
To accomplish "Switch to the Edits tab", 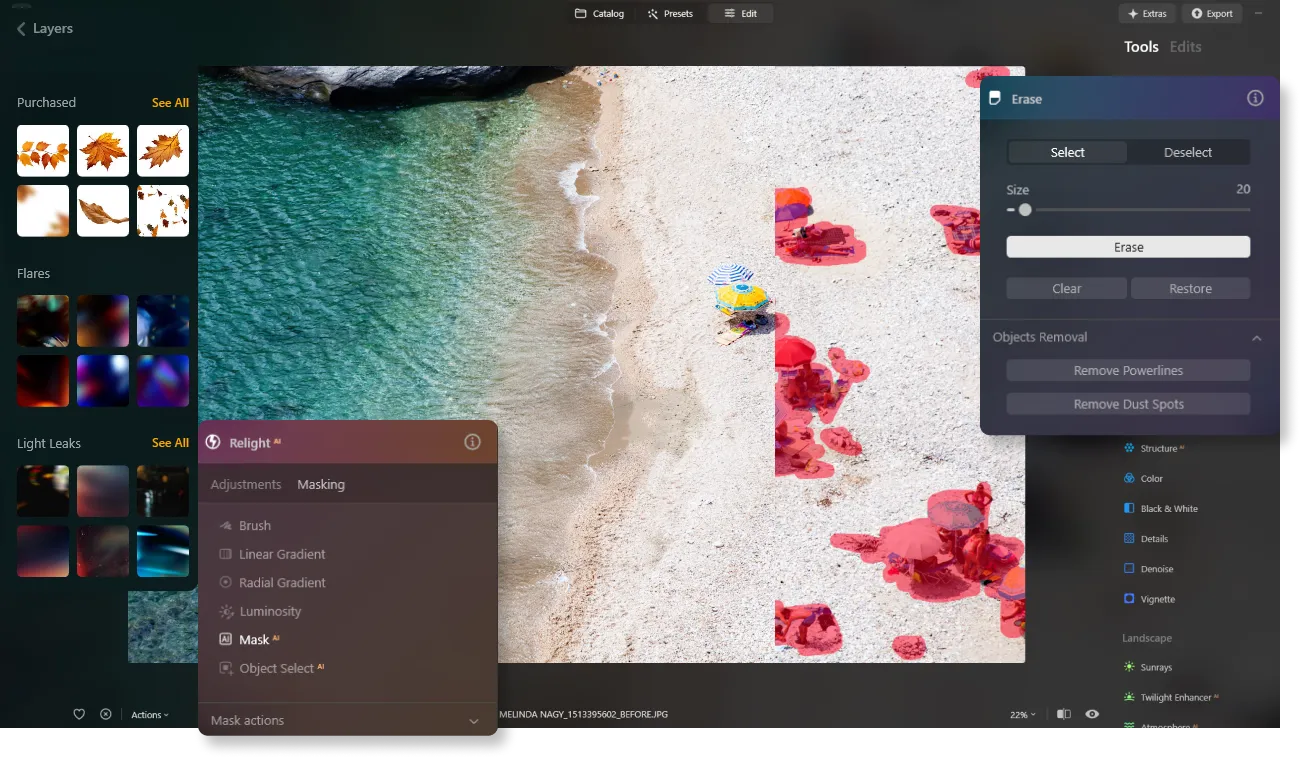I will point(1186,47).
